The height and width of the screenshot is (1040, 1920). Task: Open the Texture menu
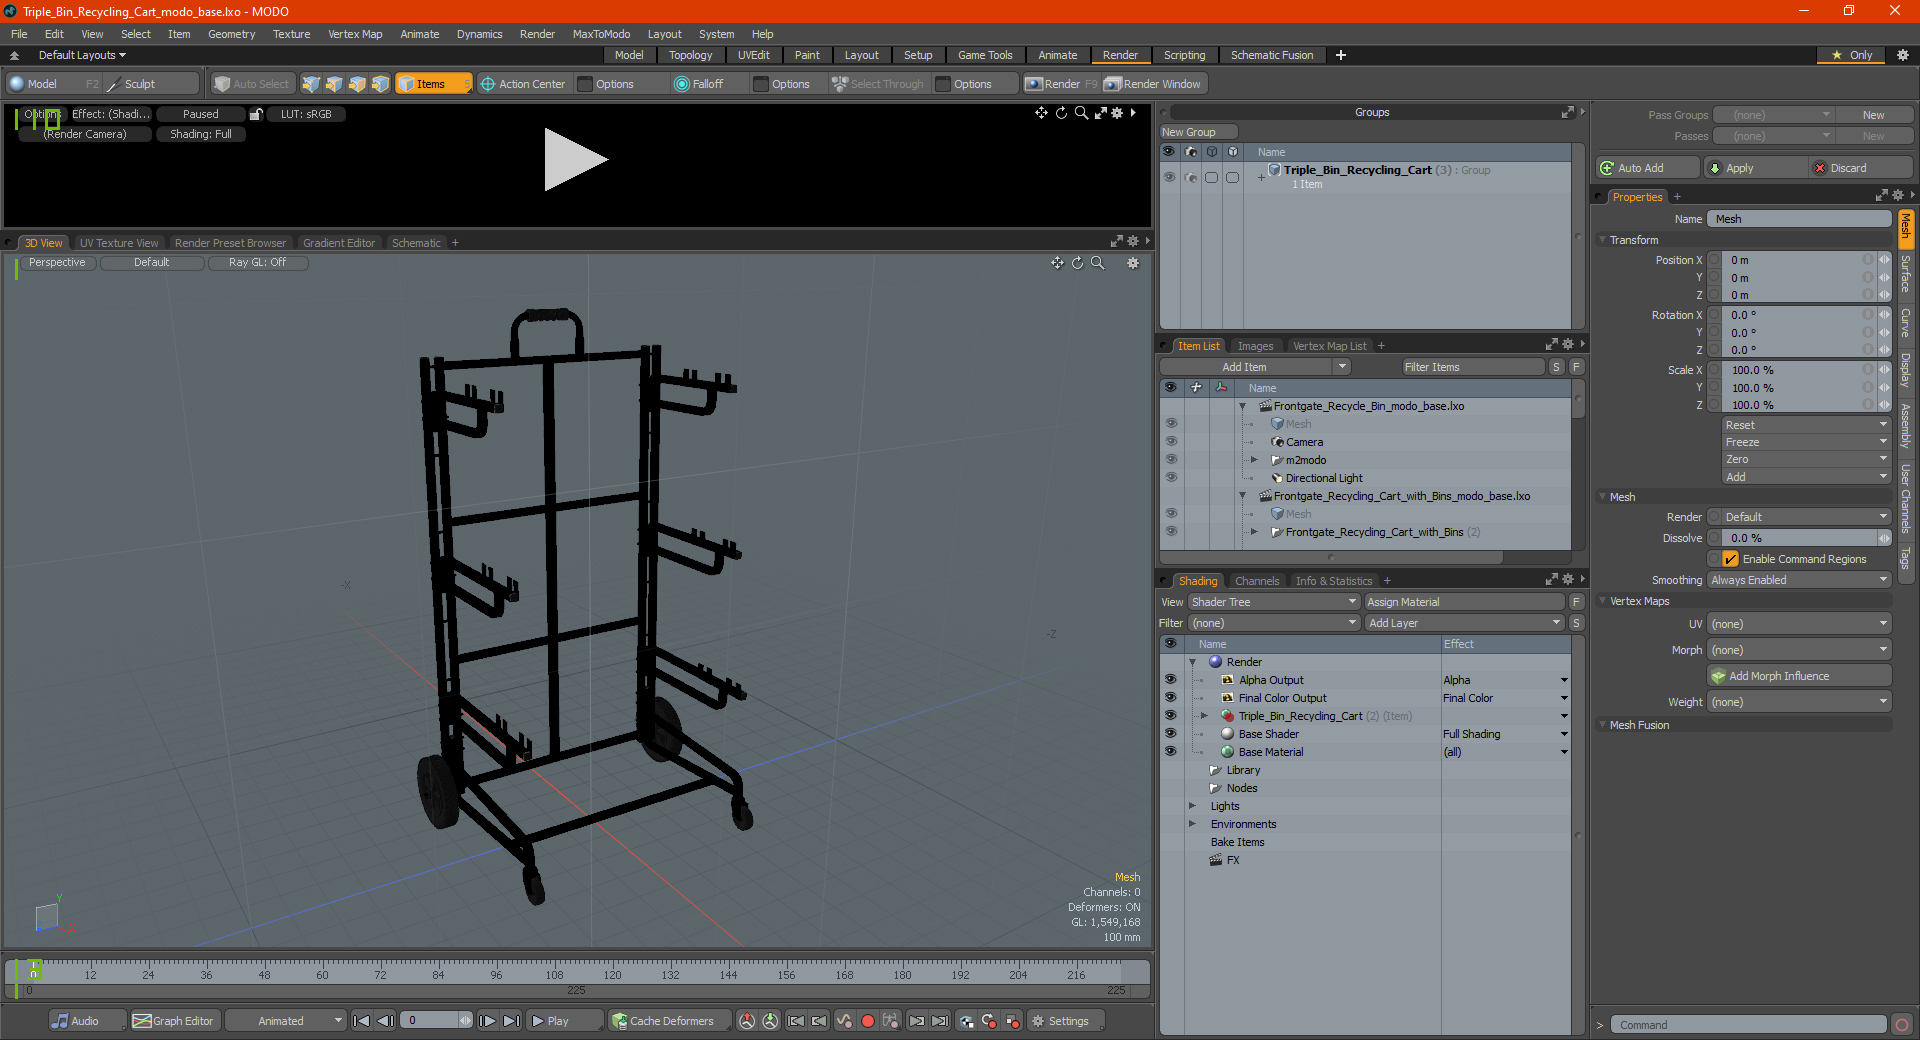coord(291,34)
